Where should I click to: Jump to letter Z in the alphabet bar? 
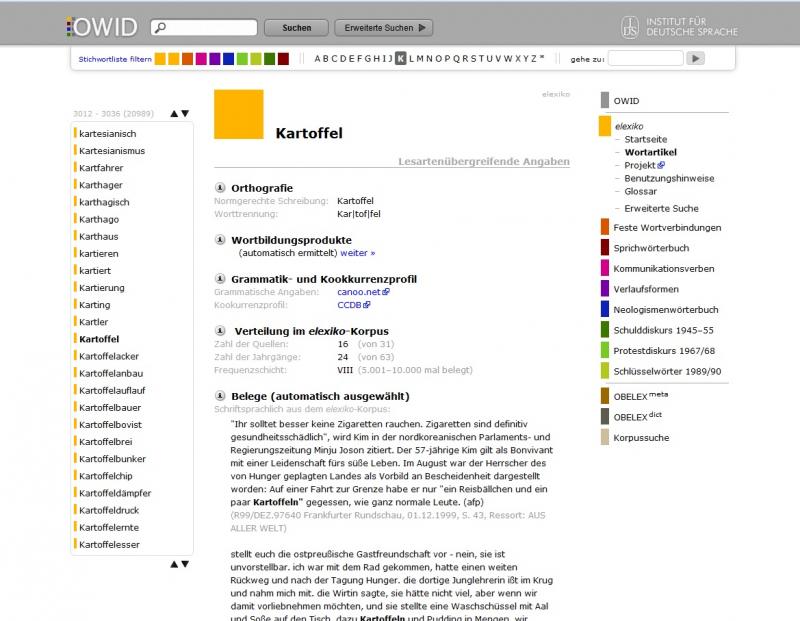(x=534, y=59)
